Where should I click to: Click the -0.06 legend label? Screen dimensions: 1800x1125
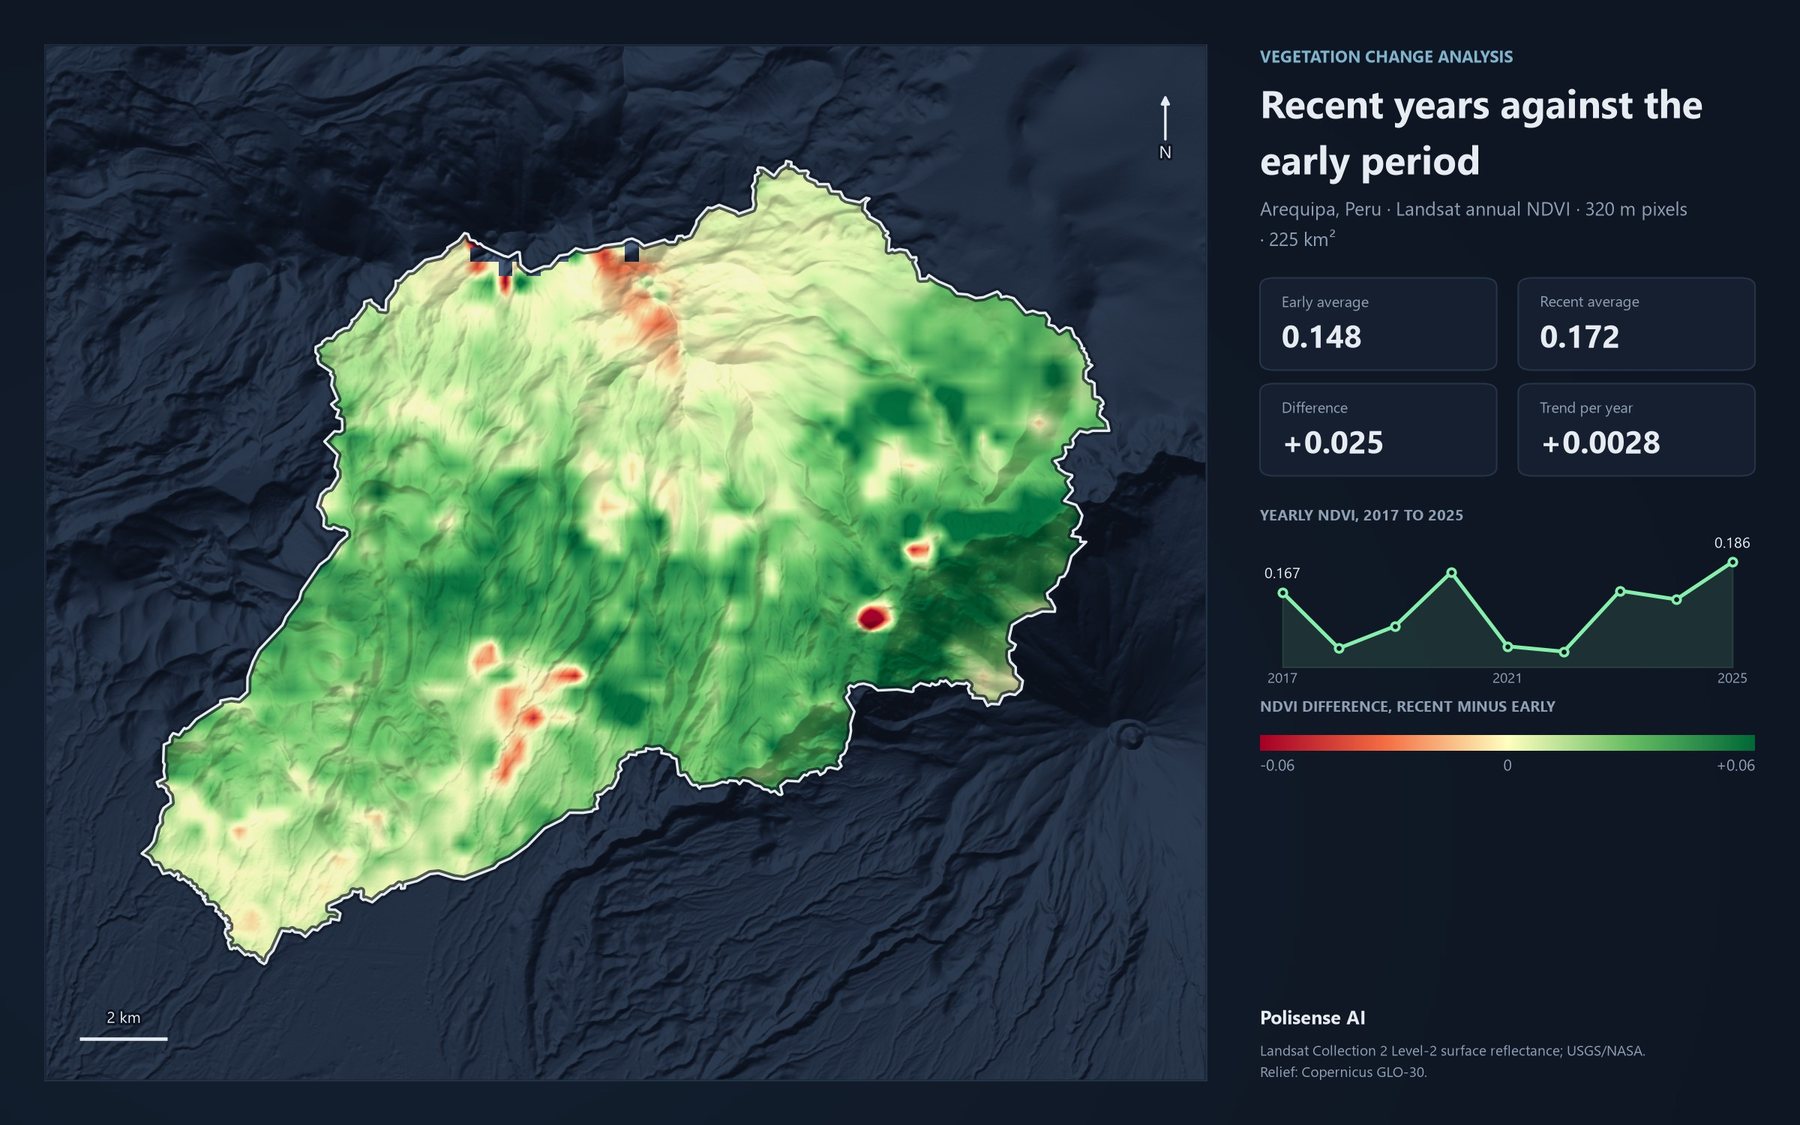tap(1277, 766)
